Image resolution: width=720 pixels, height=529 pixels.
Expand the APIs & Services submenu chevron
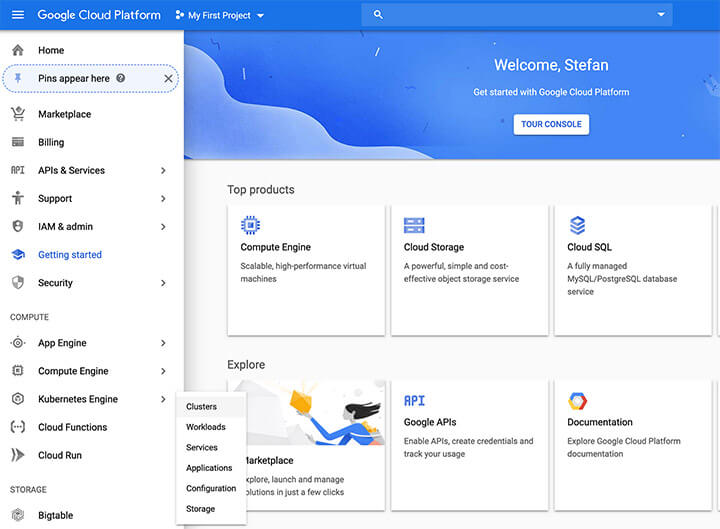click(x=163, y=170)
